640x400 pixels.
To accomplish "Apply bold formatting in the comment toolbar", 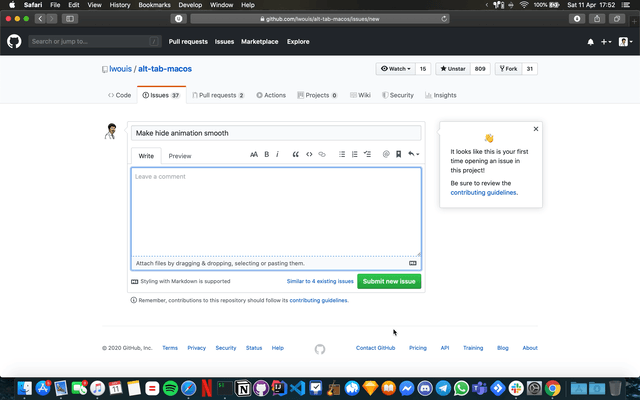I will point(267,154).
